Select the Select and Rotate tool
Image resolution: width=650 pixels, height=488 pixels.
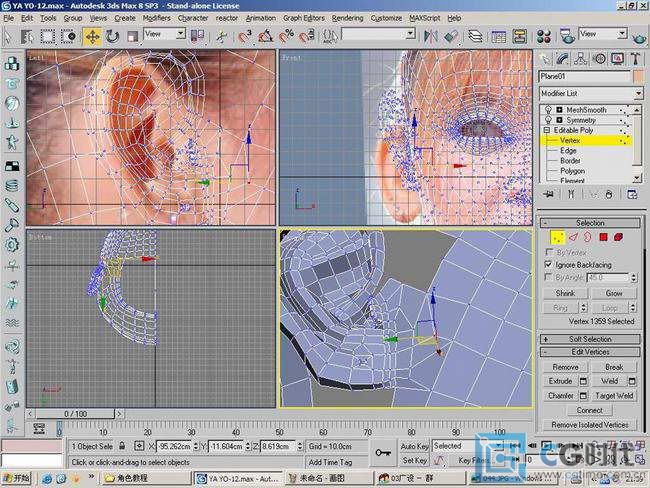click(x=112, y=36)
